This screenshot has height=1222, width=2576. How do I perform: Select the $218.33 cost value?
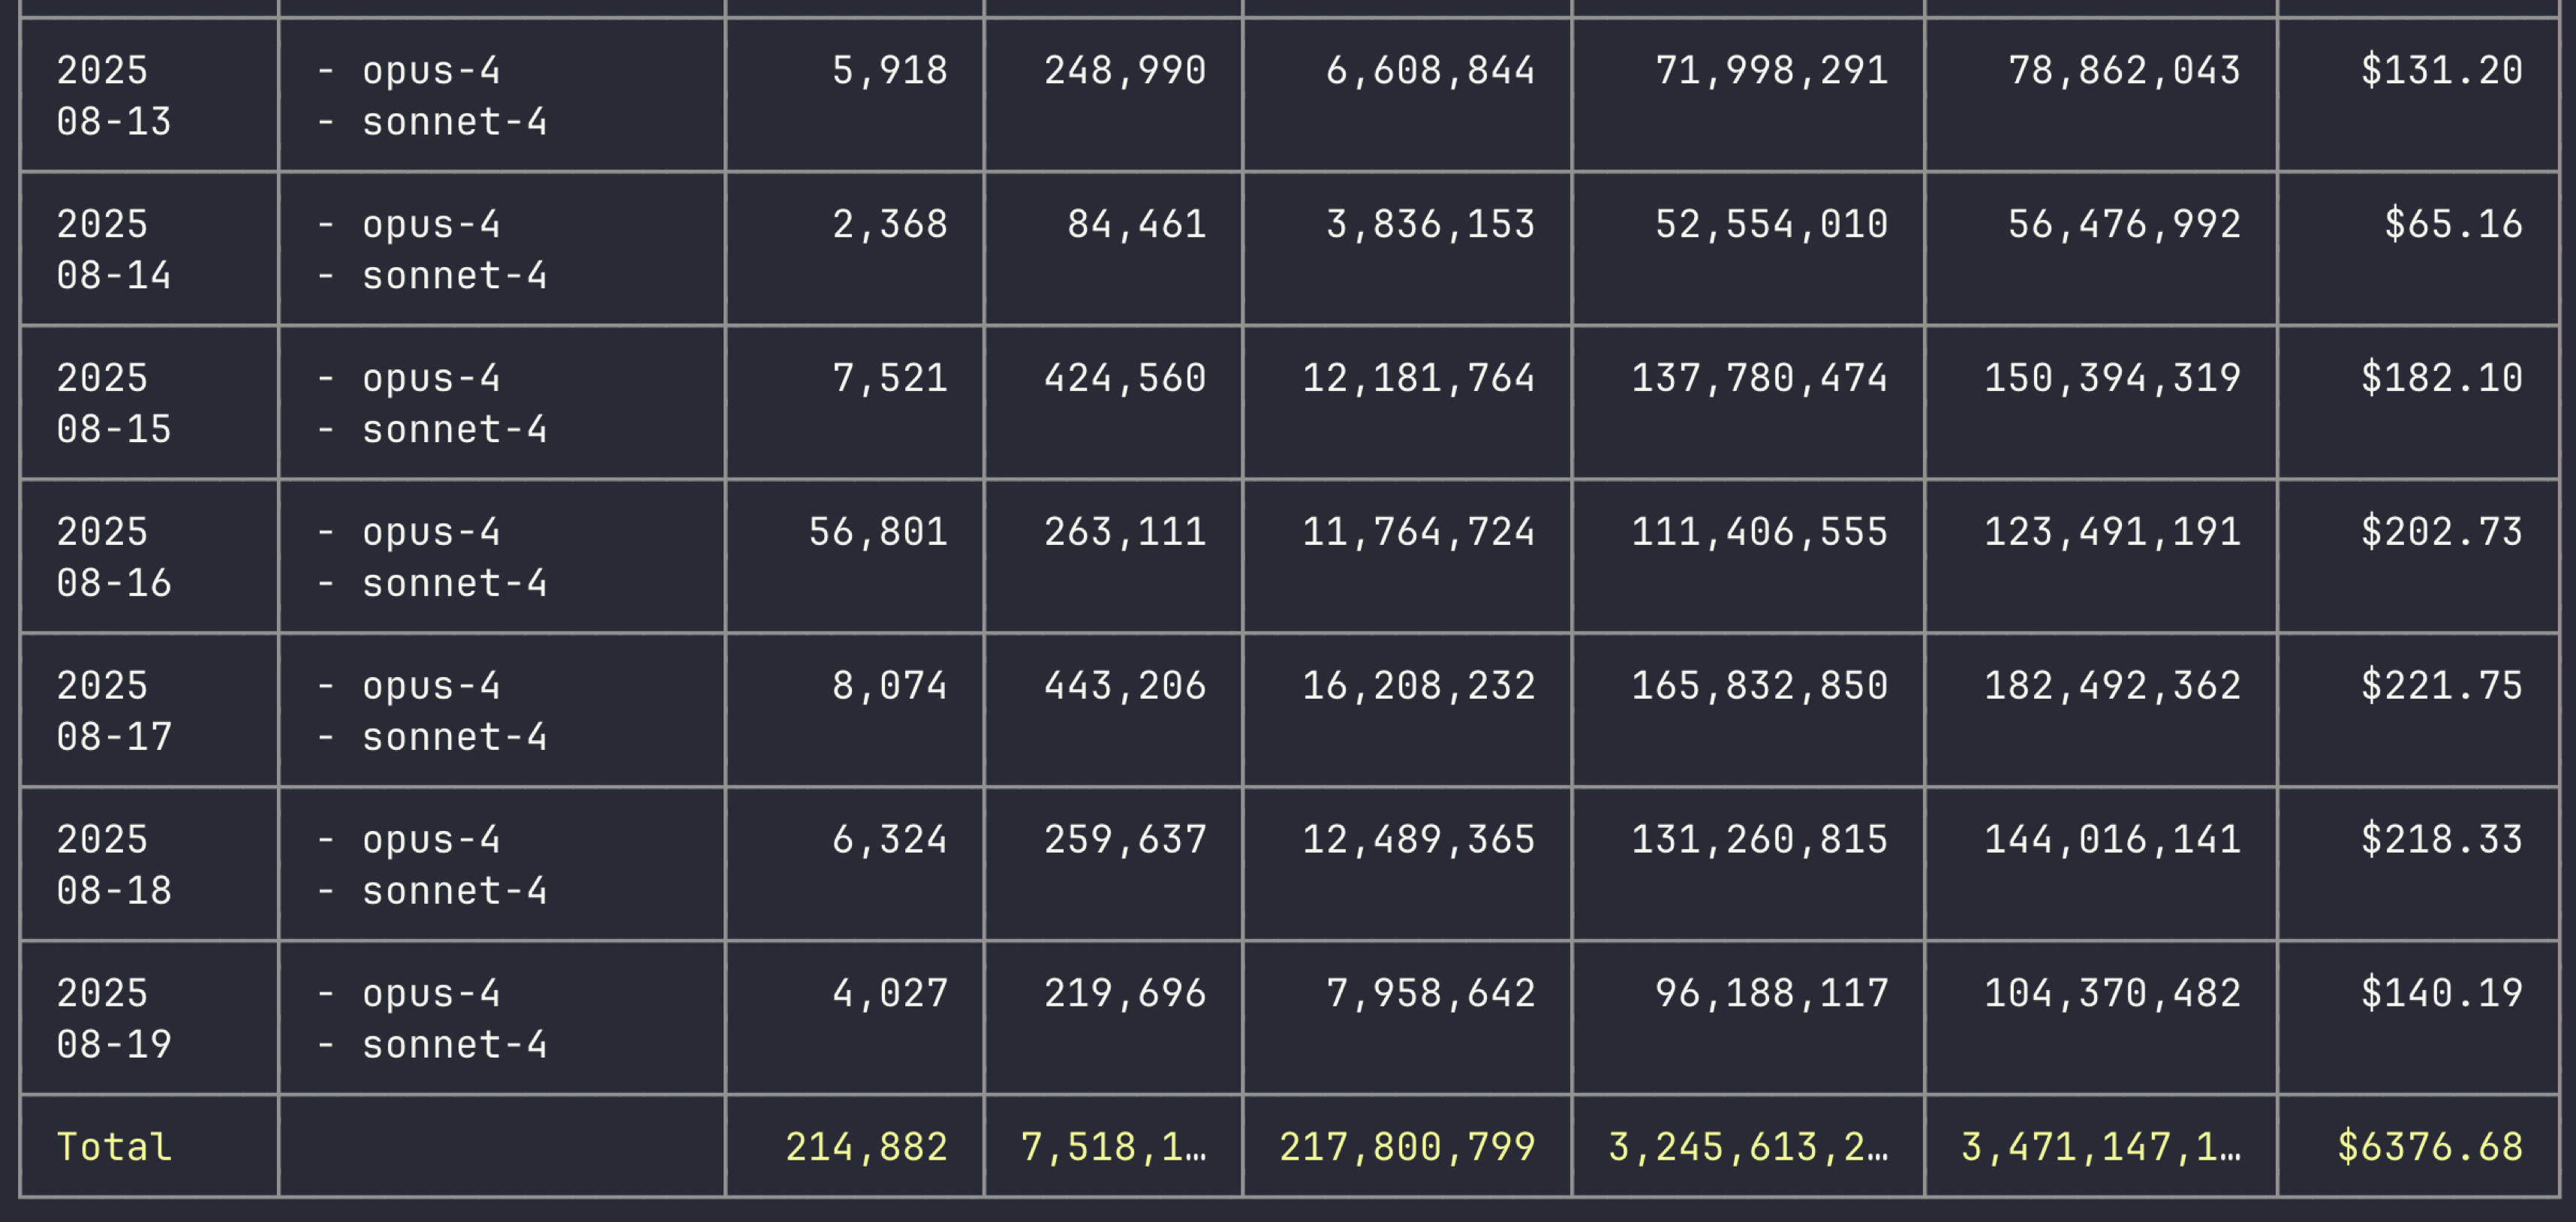coord(2441,841)
